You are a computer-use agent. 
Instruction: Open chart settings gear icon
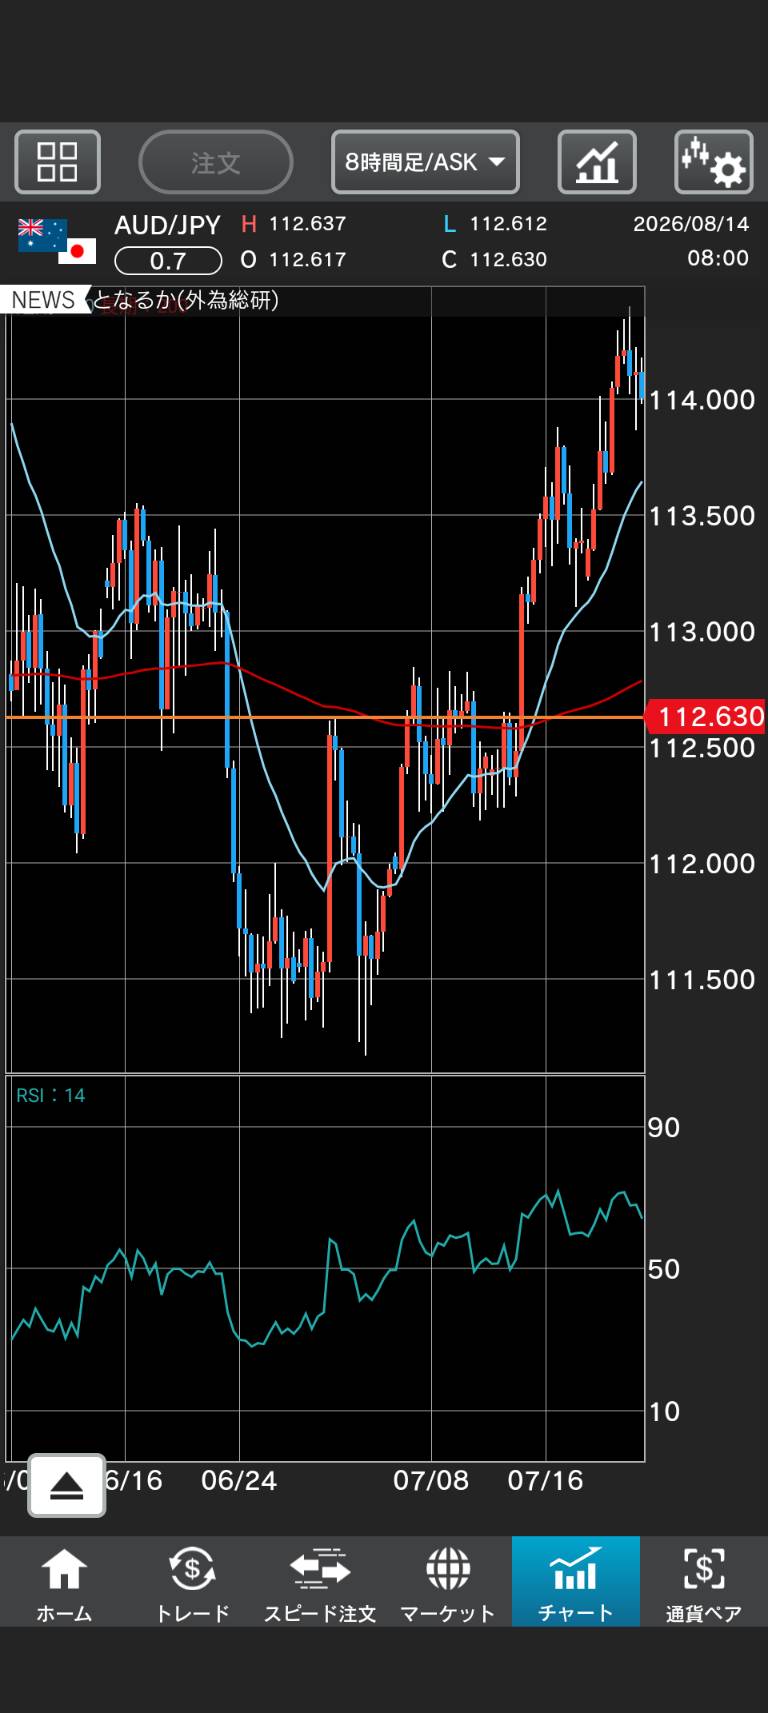coord(713,162)
